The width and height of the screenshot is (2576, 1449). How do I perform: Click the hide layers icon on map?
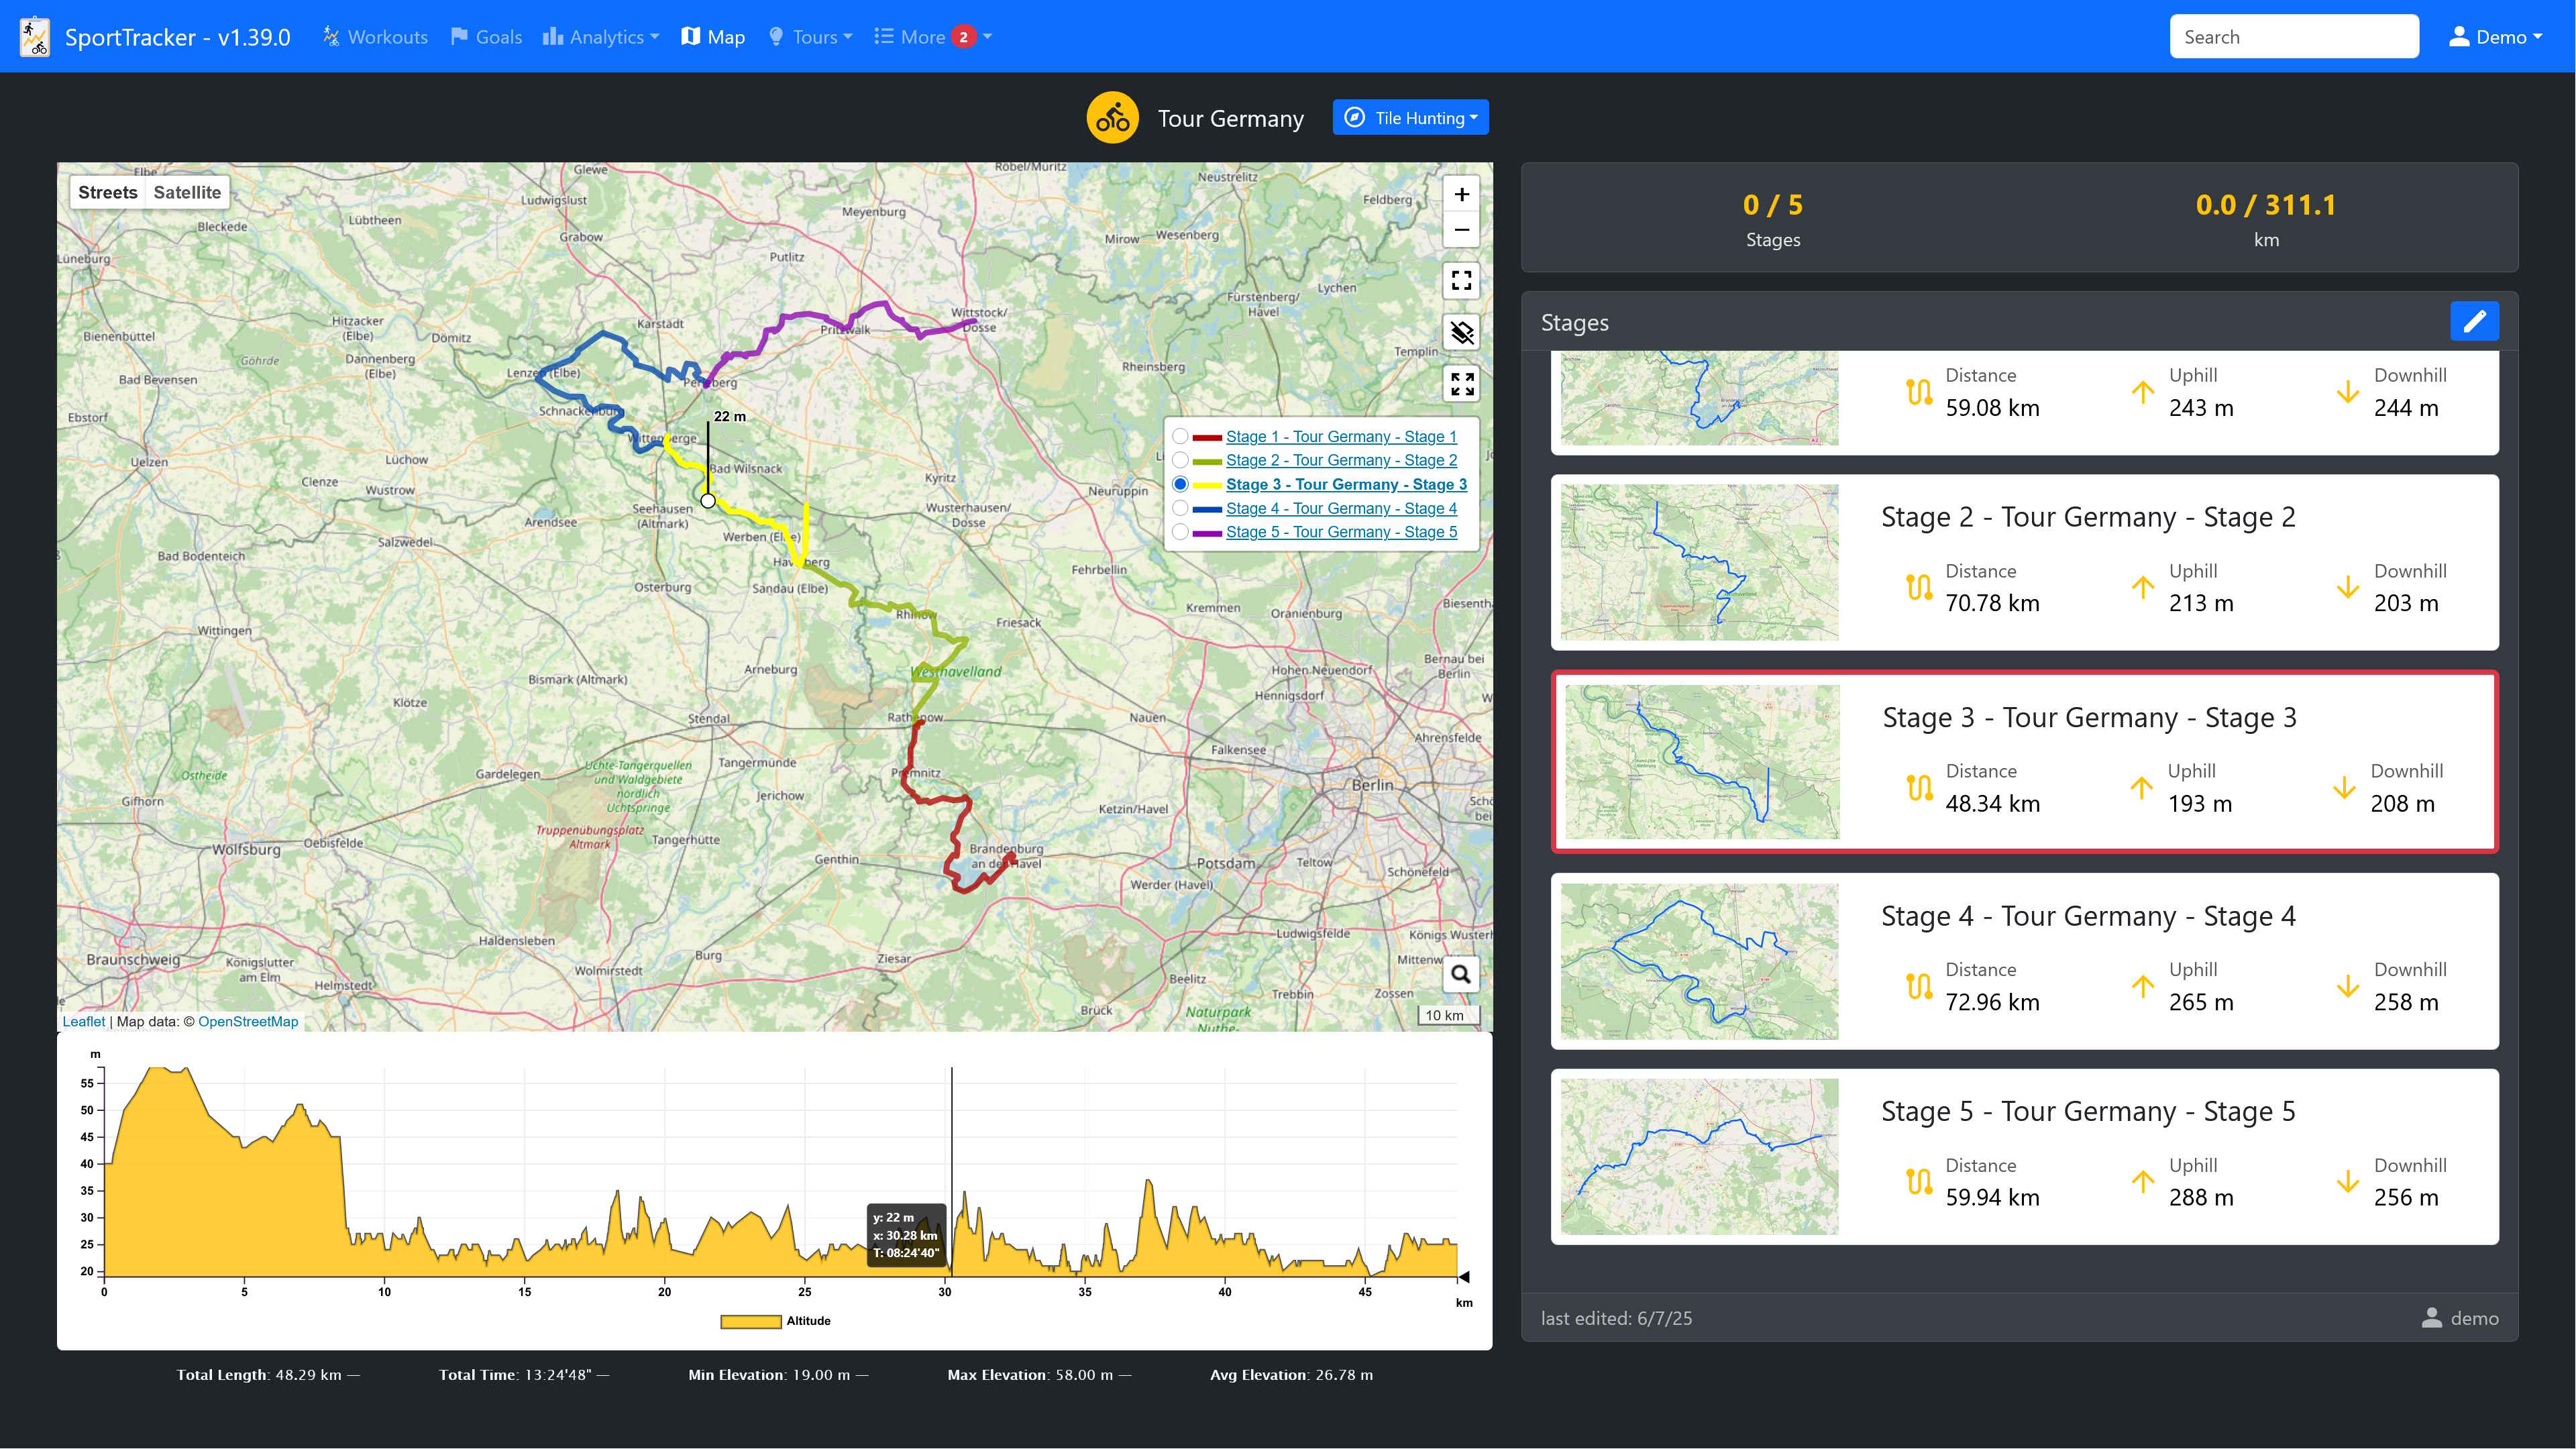(1461, 332)
